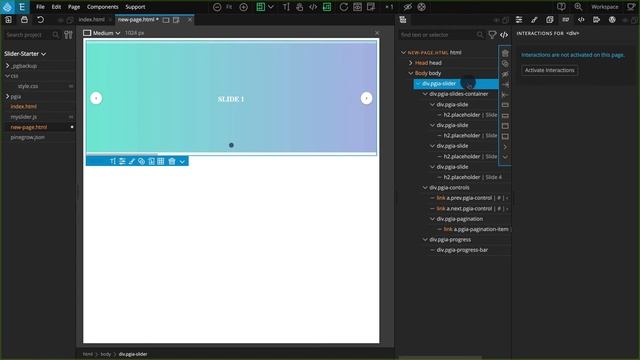Toggle the tree filter funnel icon

pos(492,35)
